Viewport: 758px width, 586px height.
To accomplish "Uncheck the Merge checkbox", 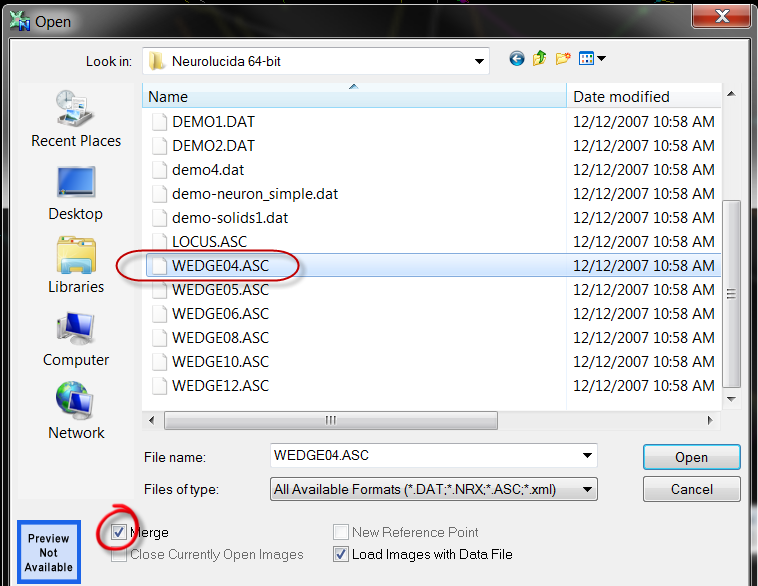I will [x=119, y=533].
